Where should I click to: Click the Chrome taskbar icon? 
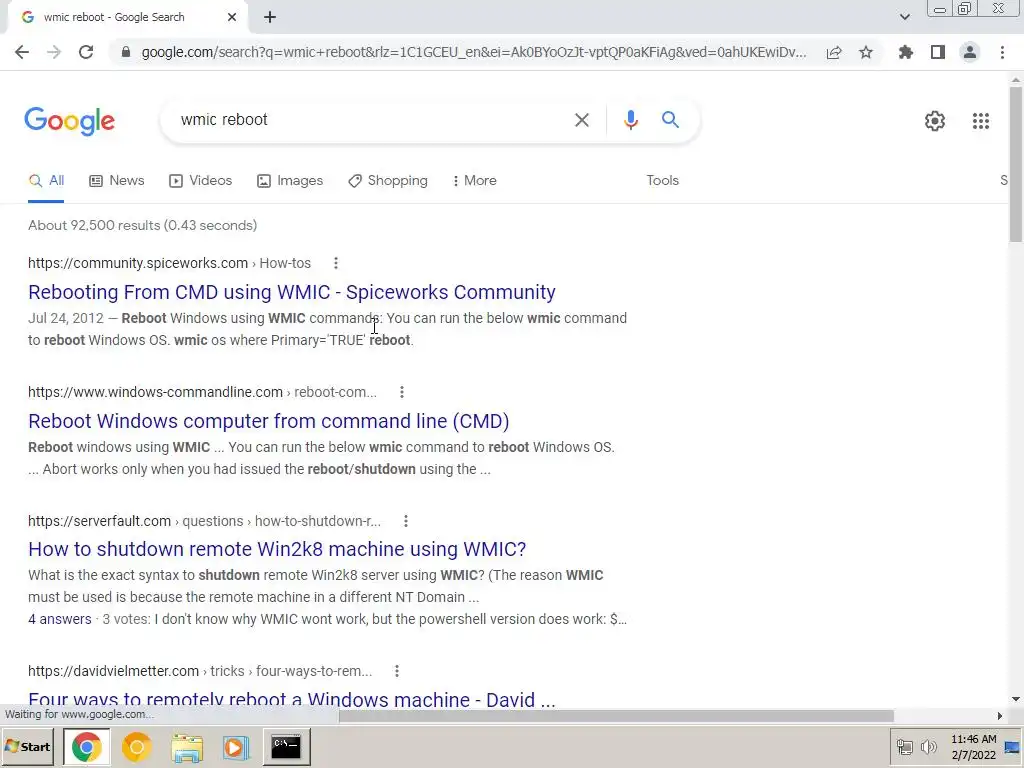[86, 746]
